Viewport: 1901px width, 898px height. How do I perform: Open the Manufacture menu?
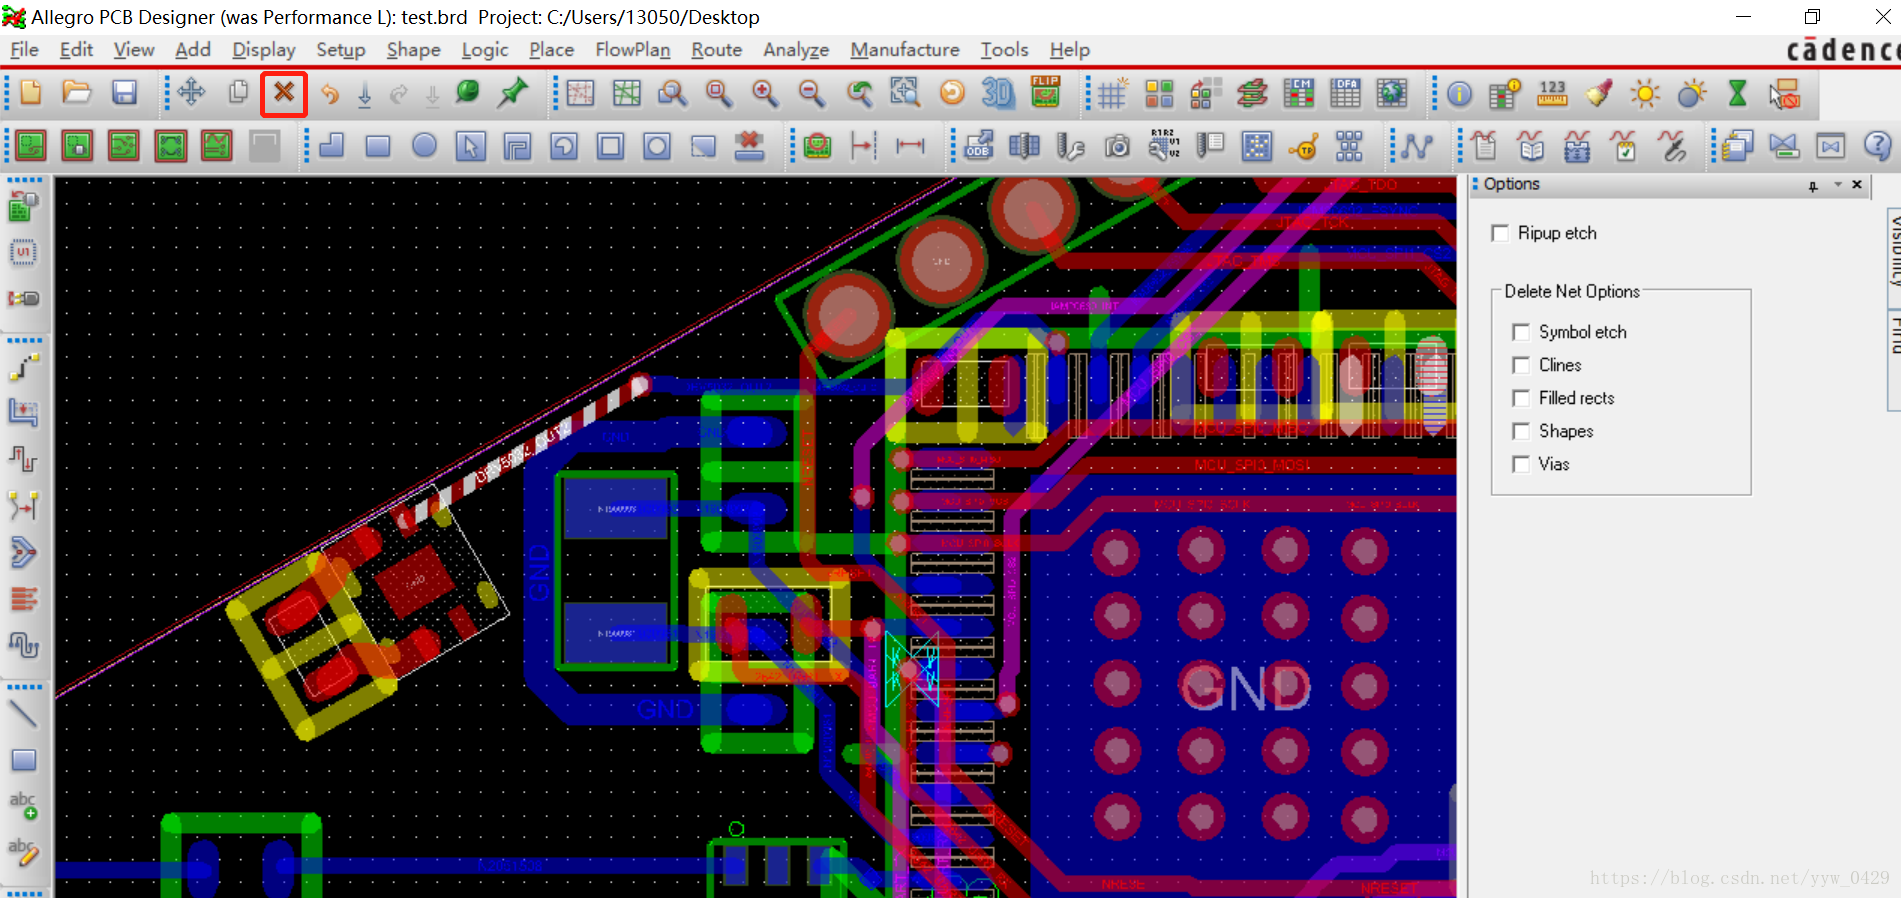click(x=904, y=50)
